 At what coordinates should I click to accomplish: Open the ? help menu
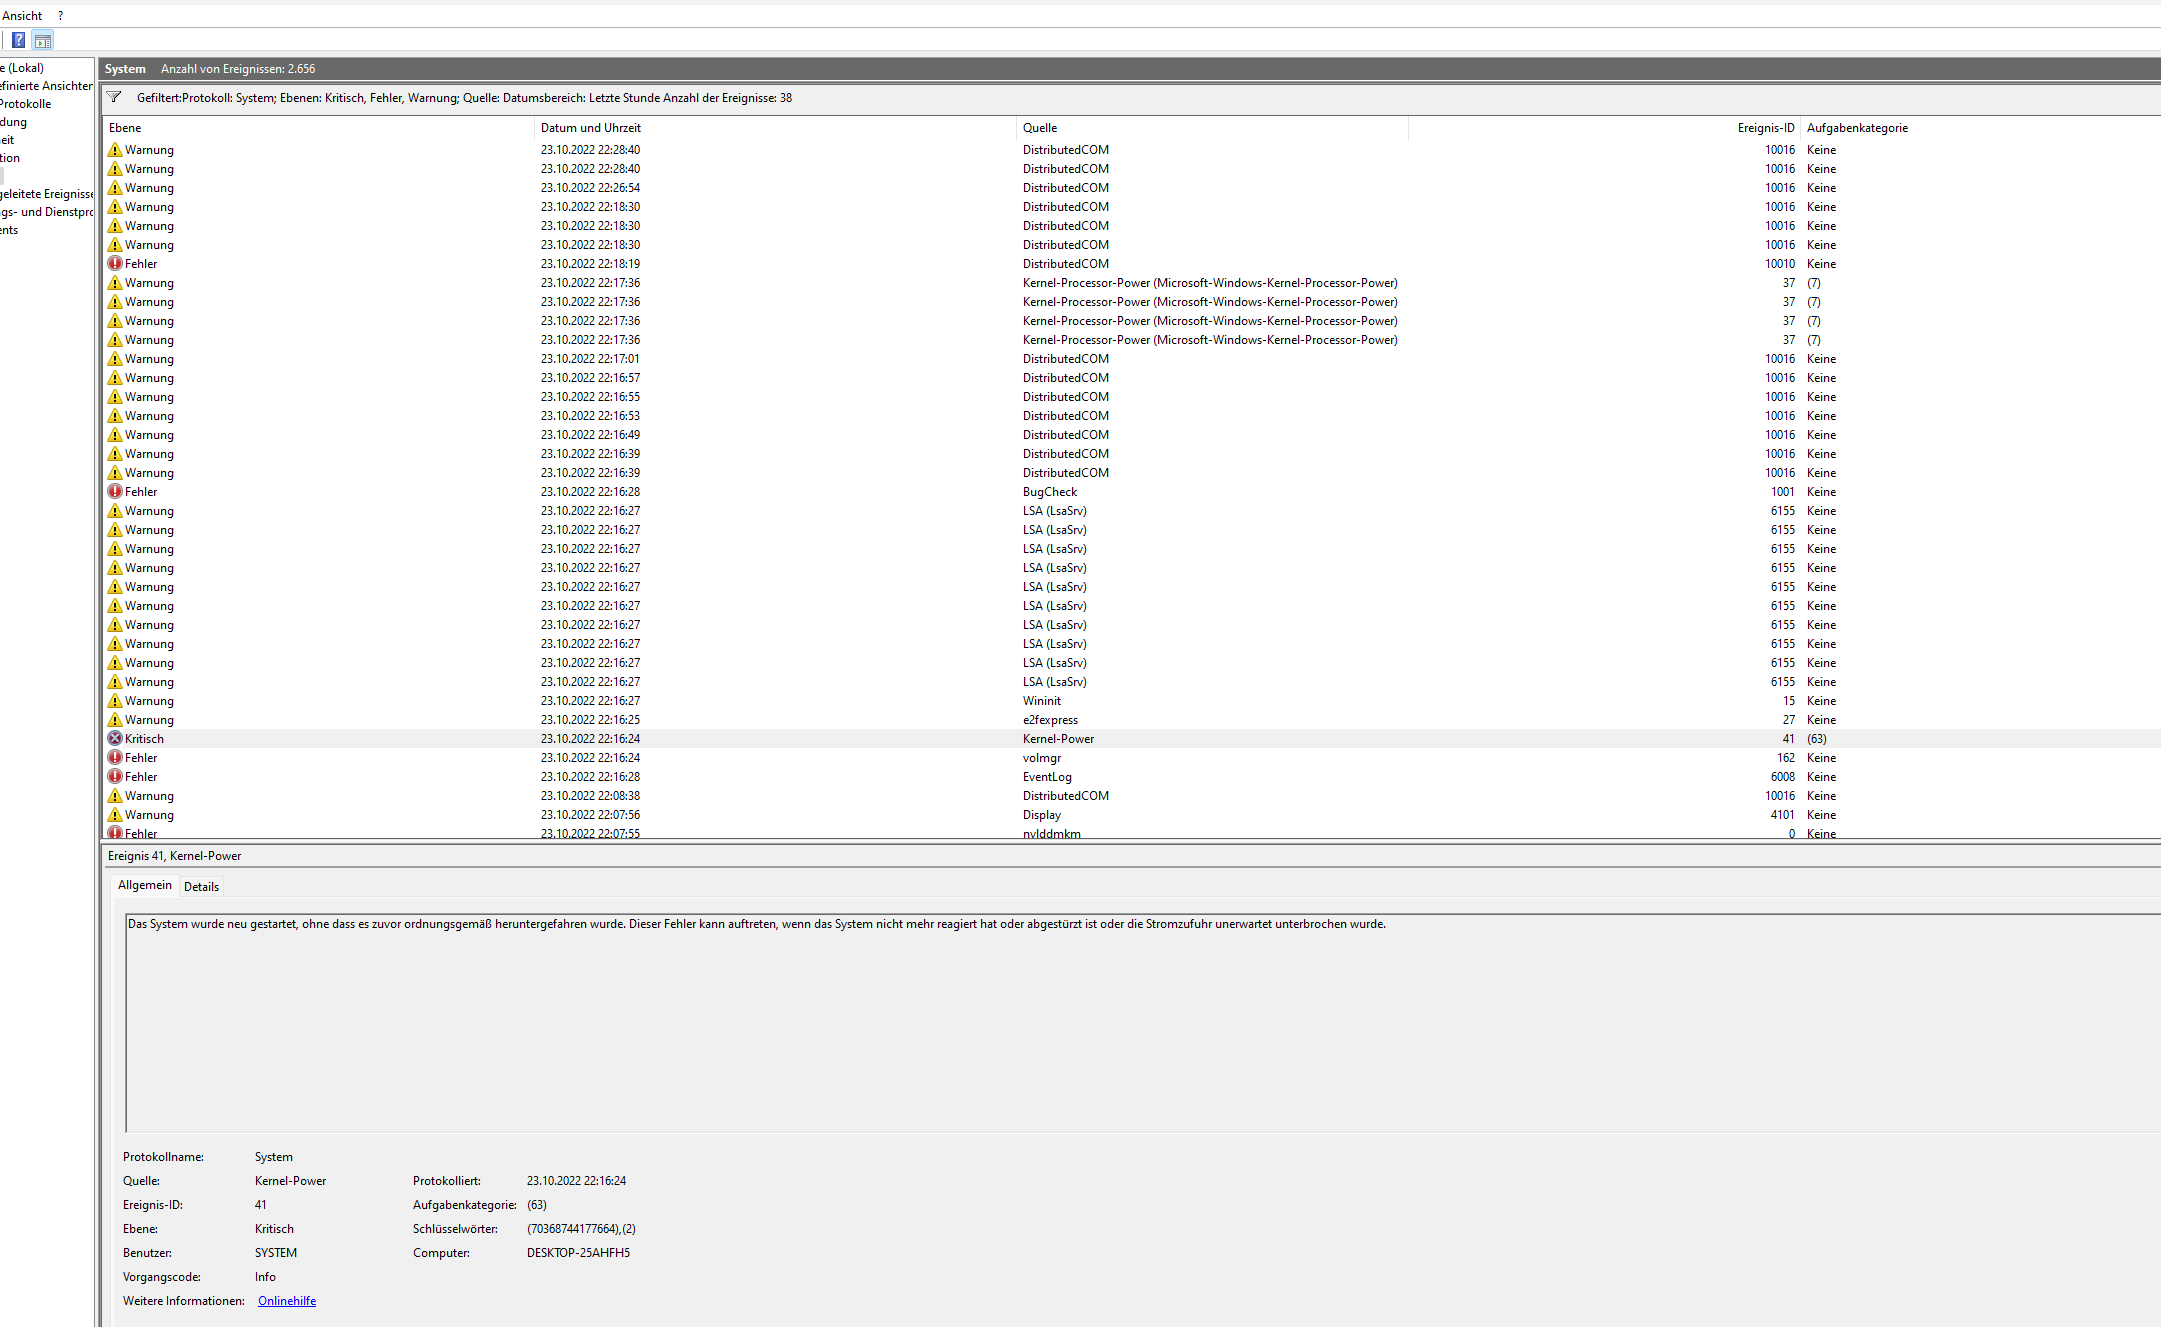[59, 15]
